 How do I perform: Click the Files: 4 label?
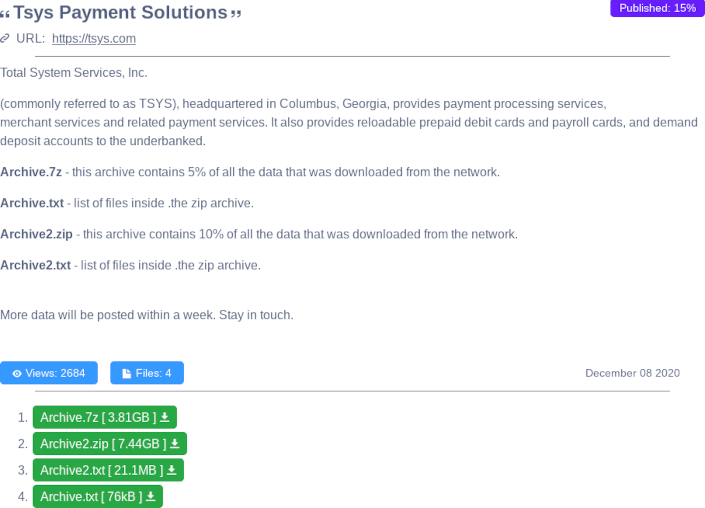click(153, 373)
